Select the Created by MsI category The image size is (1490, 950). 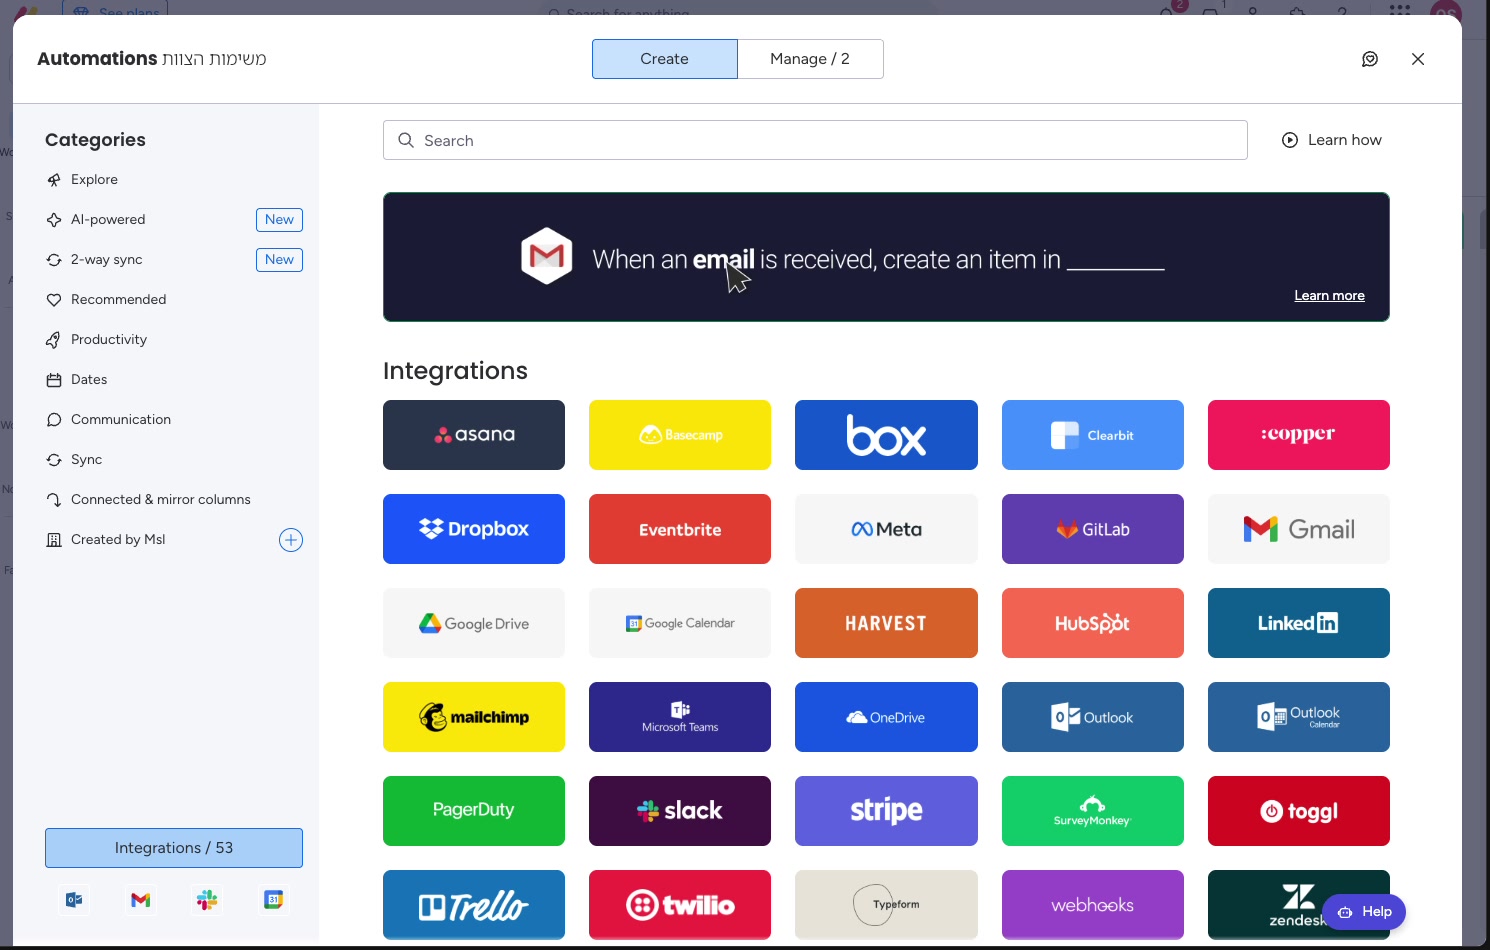pos(118,540)
